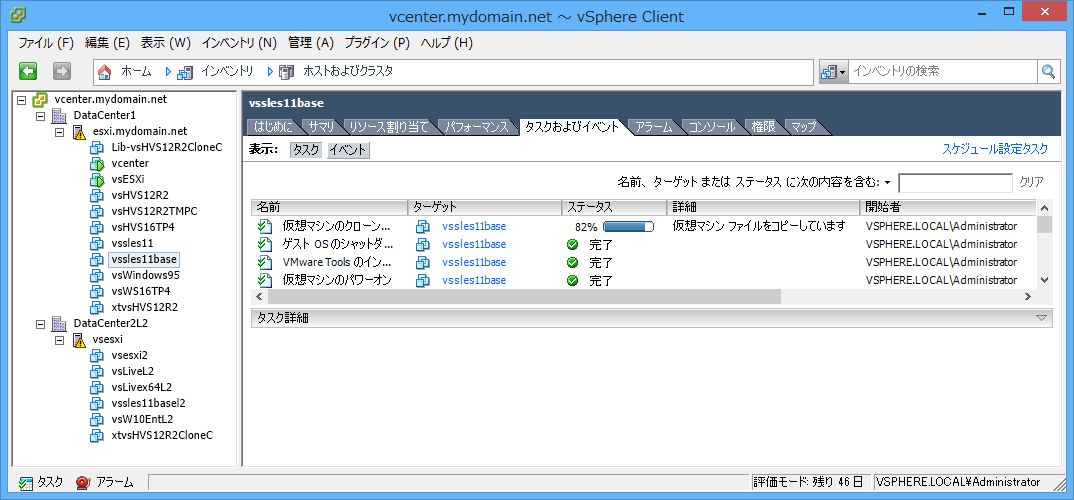Viewport: 1074px width, 500px height.
Task: Open the インベントリ (N) menu
Action: 239,43
